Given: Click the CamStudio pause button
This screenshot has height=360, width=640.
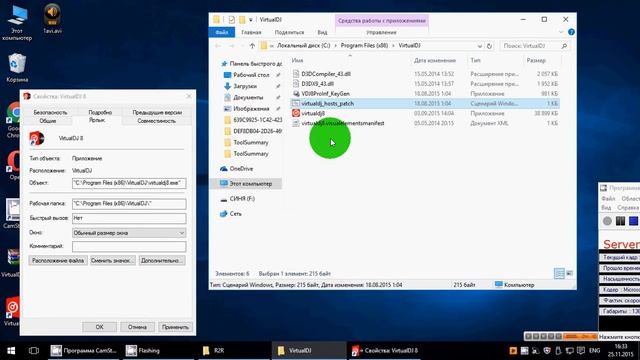Looking at the screenshot, I should (620, 221).
